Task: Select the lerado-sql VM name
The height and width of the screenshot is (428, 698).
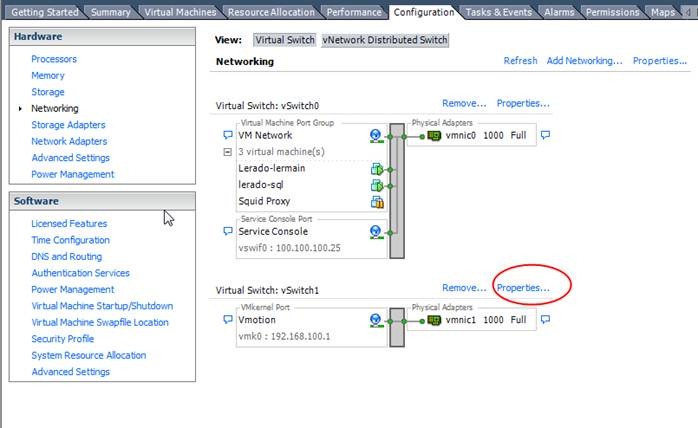Action: pos(260,185)
